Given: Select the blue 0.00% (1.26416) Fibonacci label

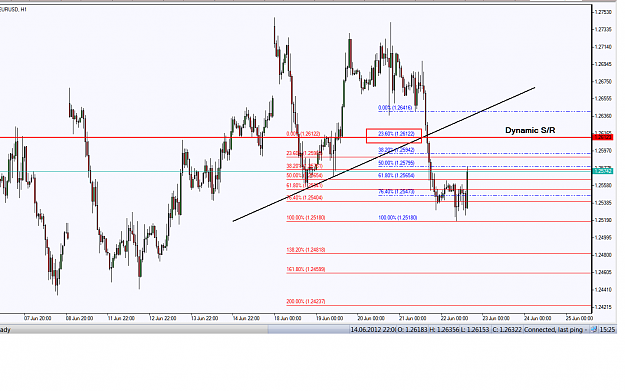Looking at the screenshot, I should 395,108.
